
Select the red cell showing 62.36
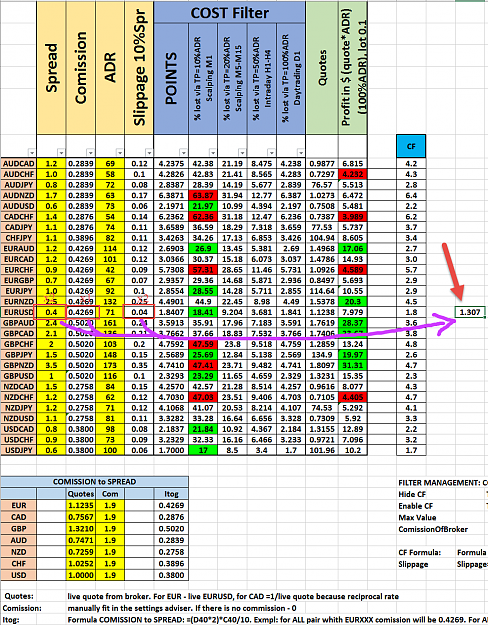203,217
